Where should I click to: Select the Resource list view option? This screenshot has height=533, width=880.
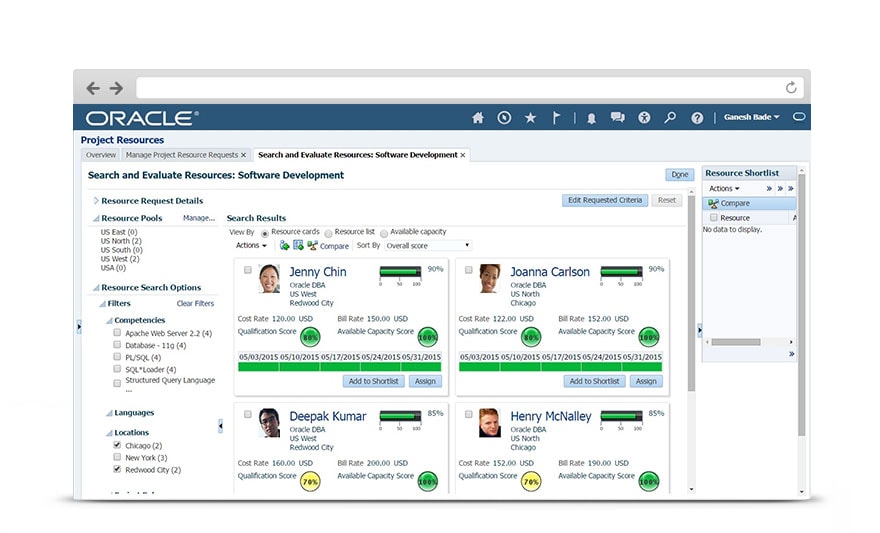328,233
